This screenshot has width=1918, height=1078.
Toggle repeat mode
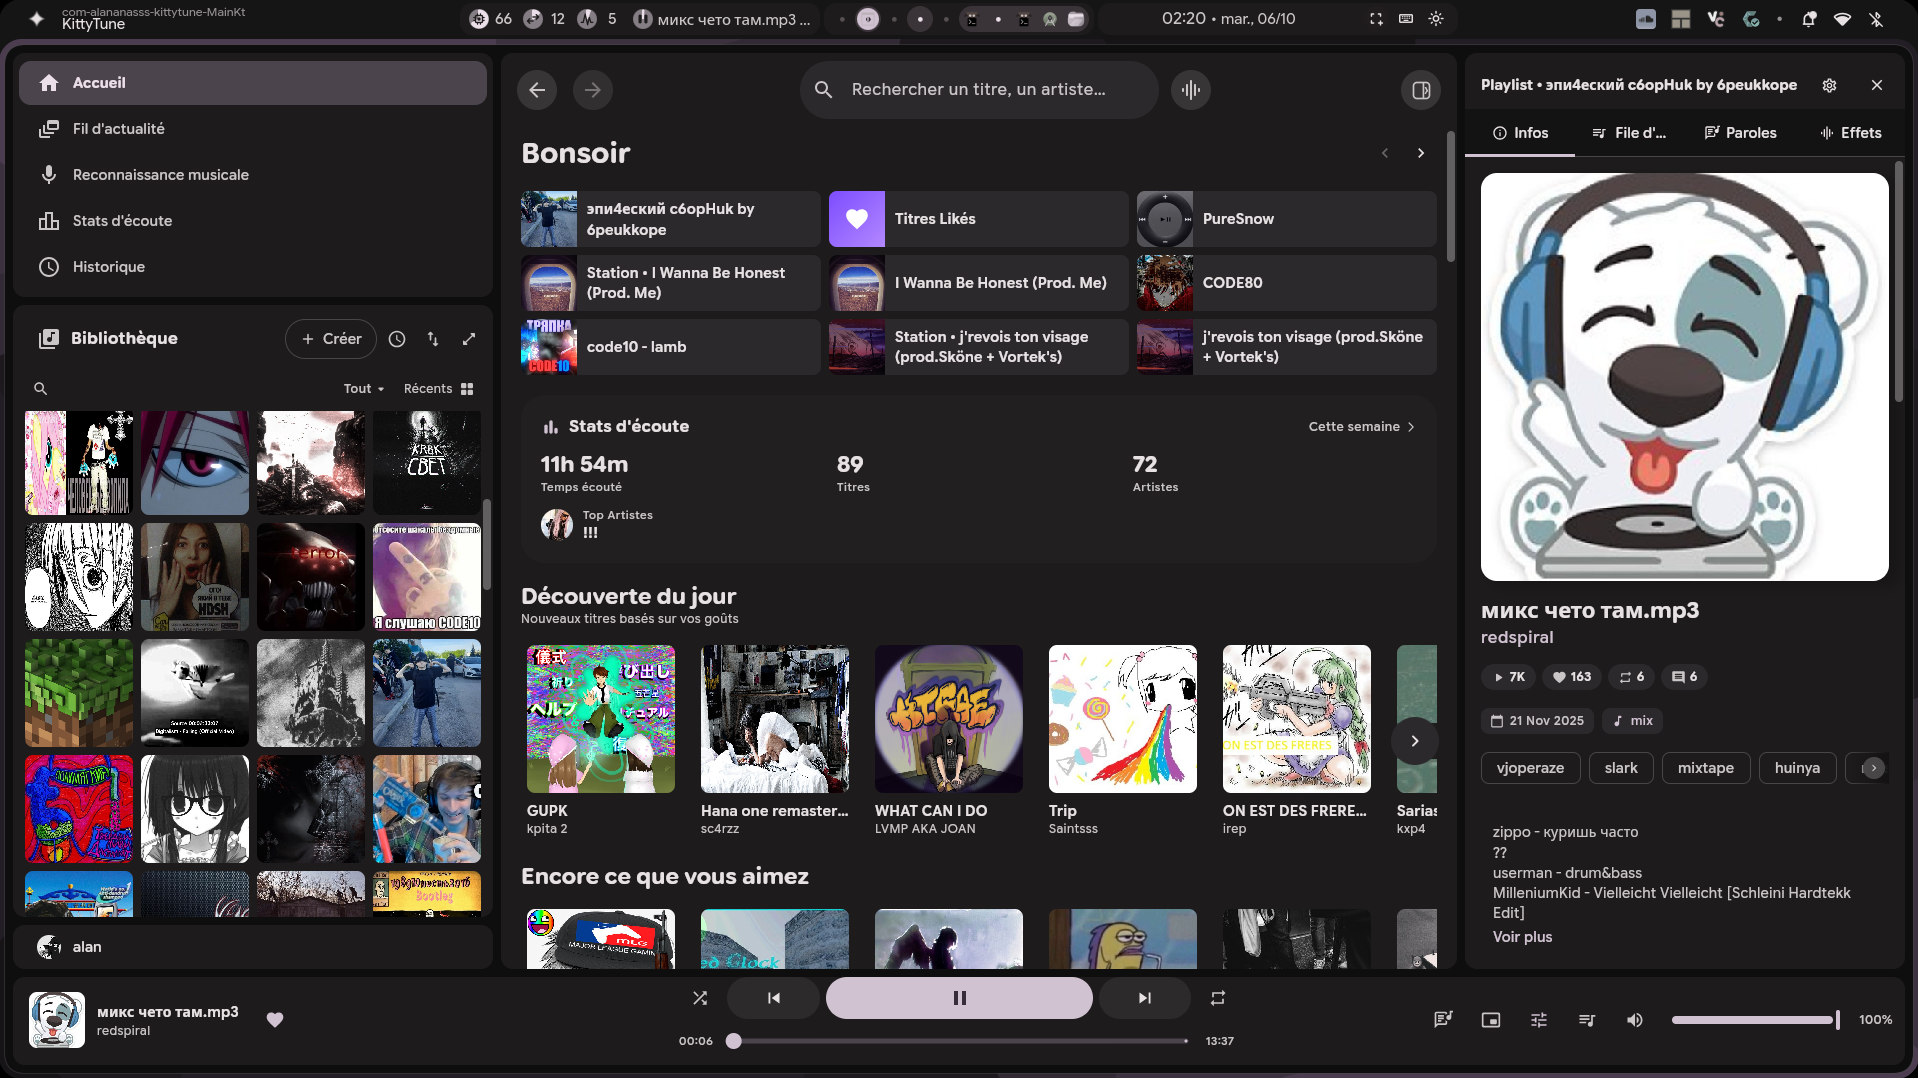click(x=1217, y=998)
